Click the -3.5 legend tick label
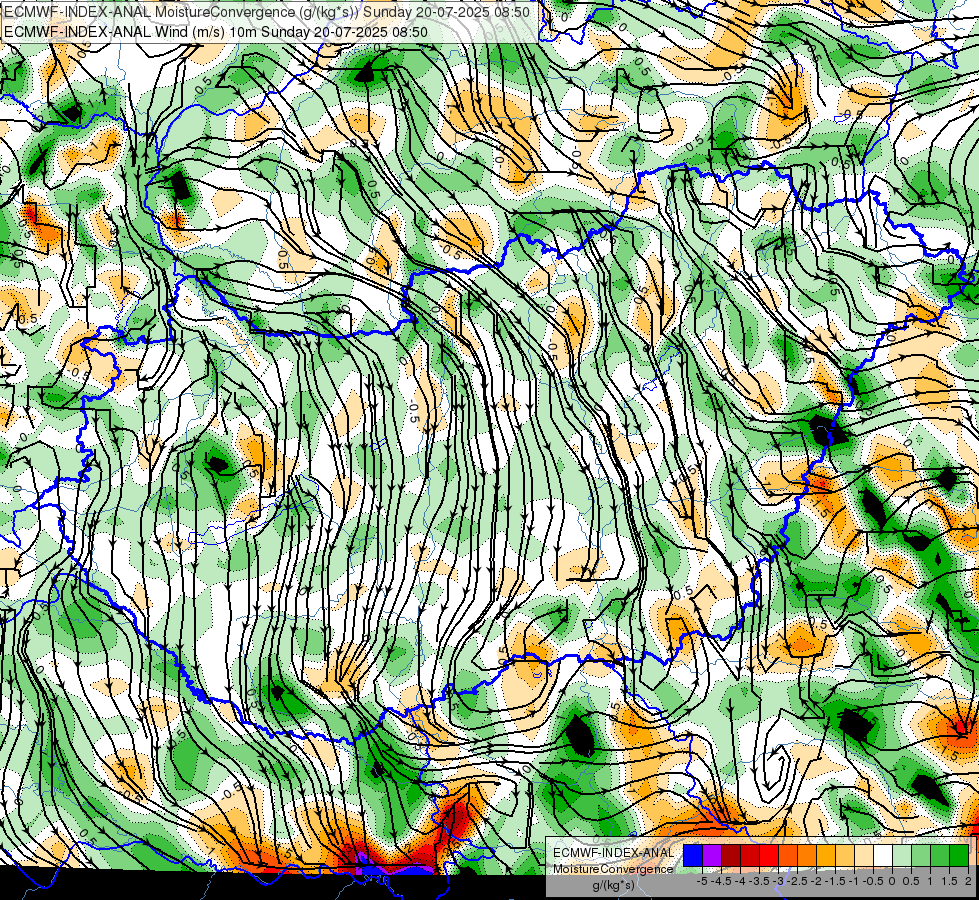This screenshot has width=979, height=900. point(760,881)
